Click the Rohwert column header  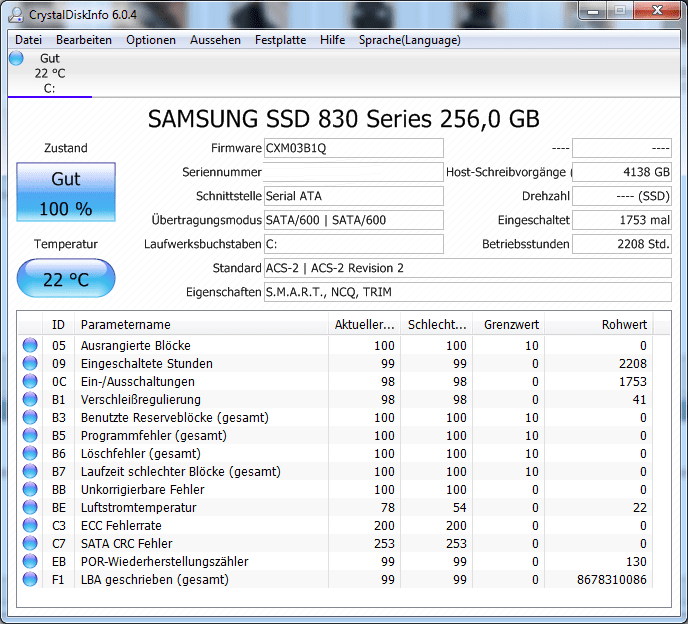coord(599,325)
